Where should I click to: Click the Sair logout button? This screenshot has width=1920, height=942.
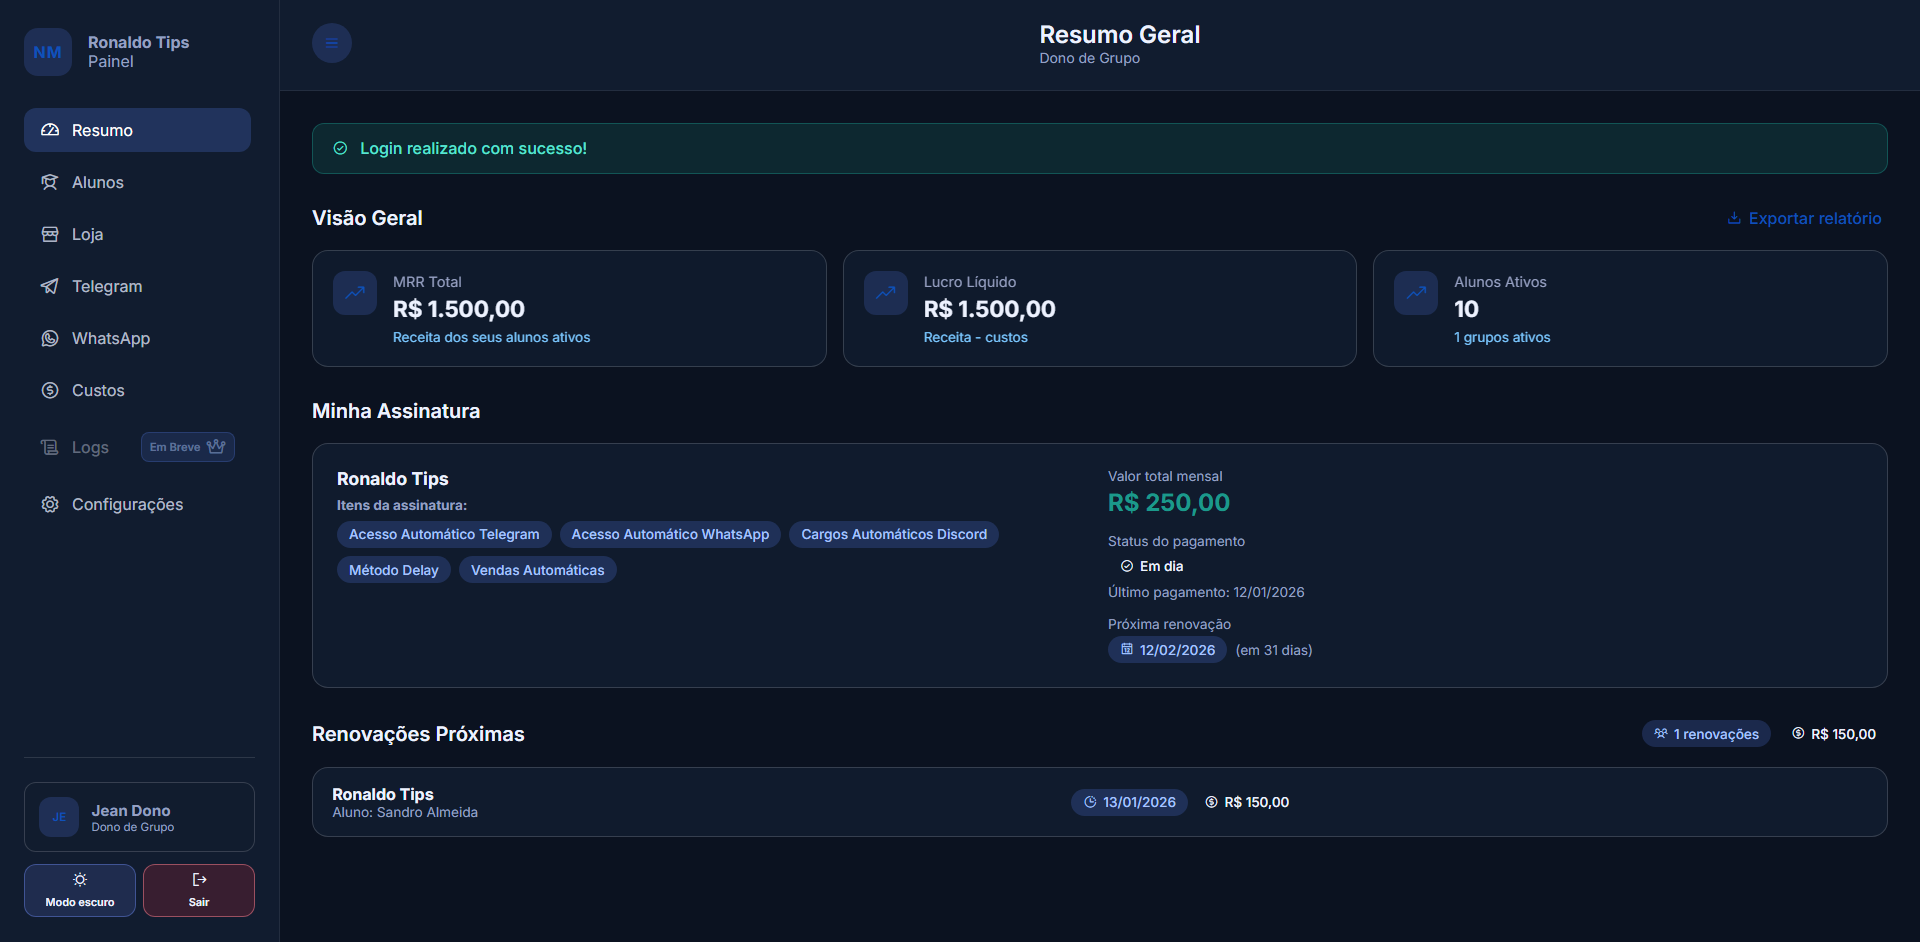coord(198,889)
